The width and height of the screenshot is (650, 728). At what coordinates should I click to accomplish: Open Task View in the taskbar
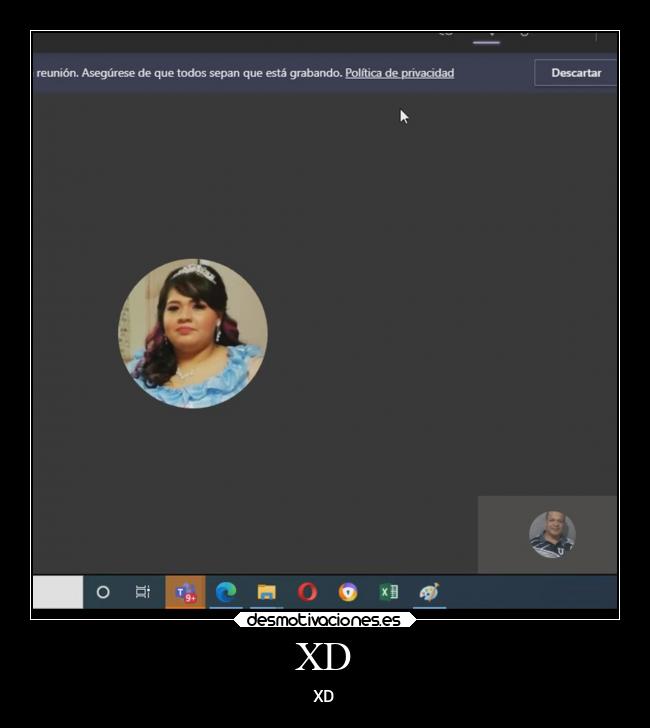(x=143, y=592)
